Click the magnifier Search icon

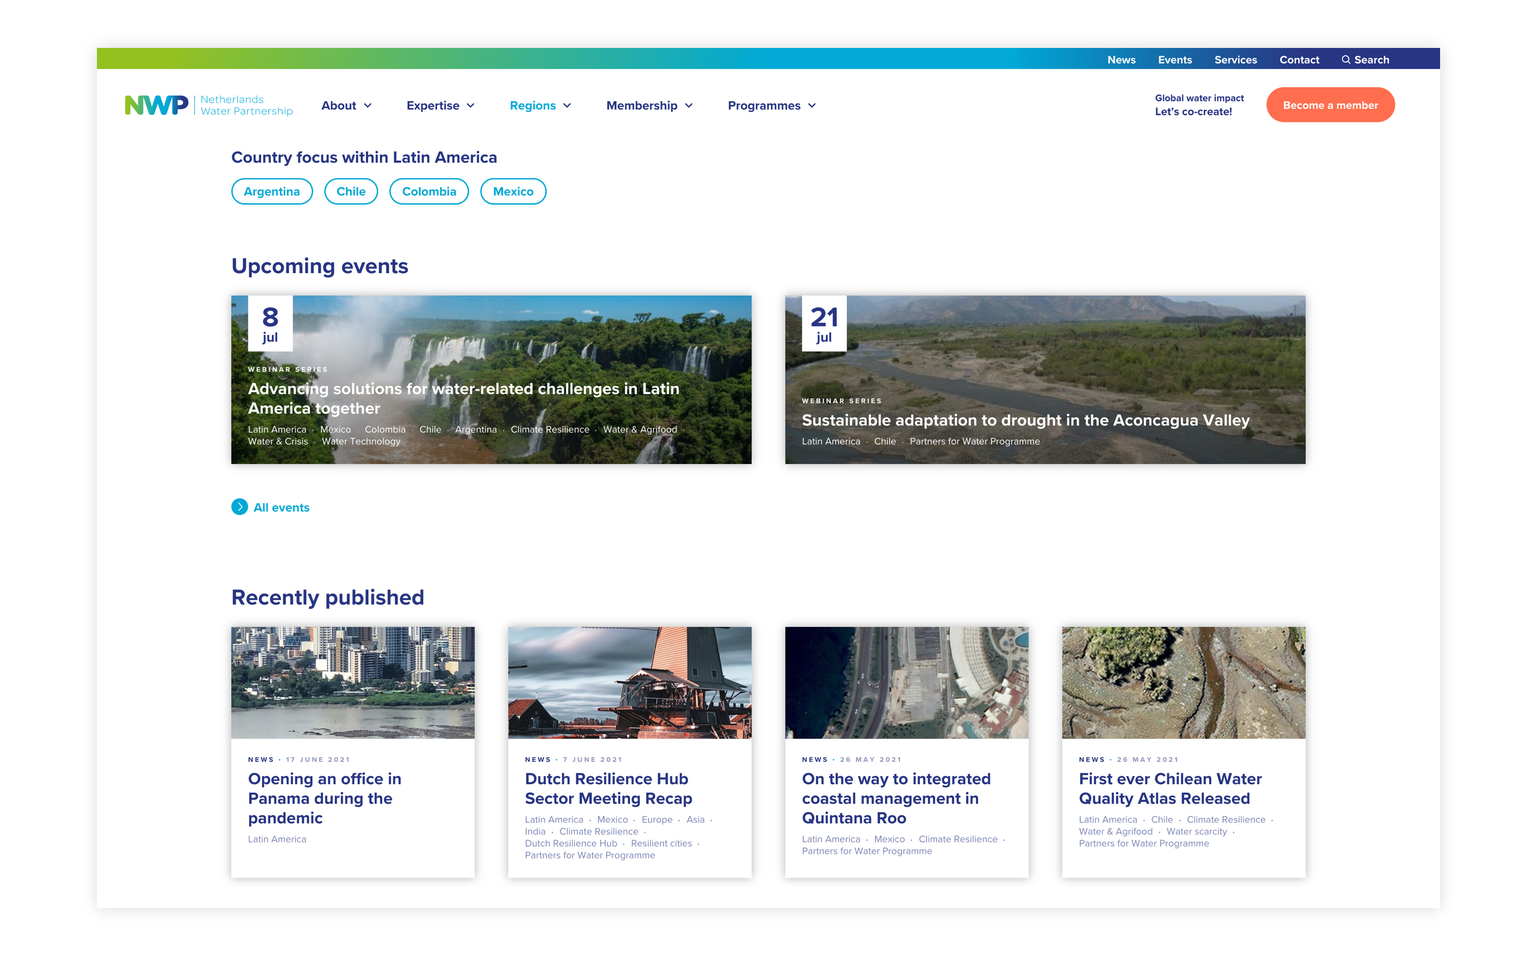pyautogui.click(x=1365, y=59)
